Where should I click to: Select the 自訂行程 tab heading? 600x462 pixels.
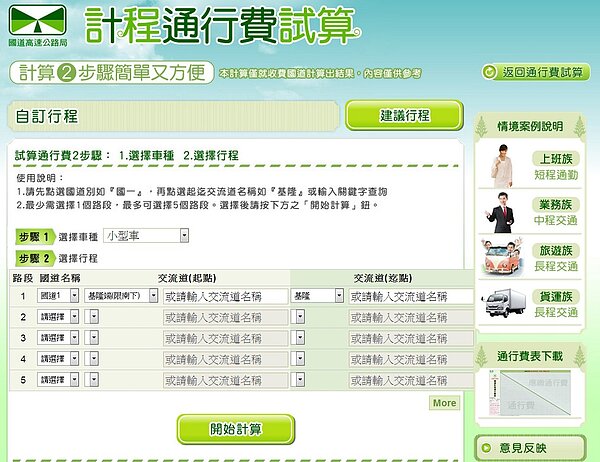click(x=48, y=116)
